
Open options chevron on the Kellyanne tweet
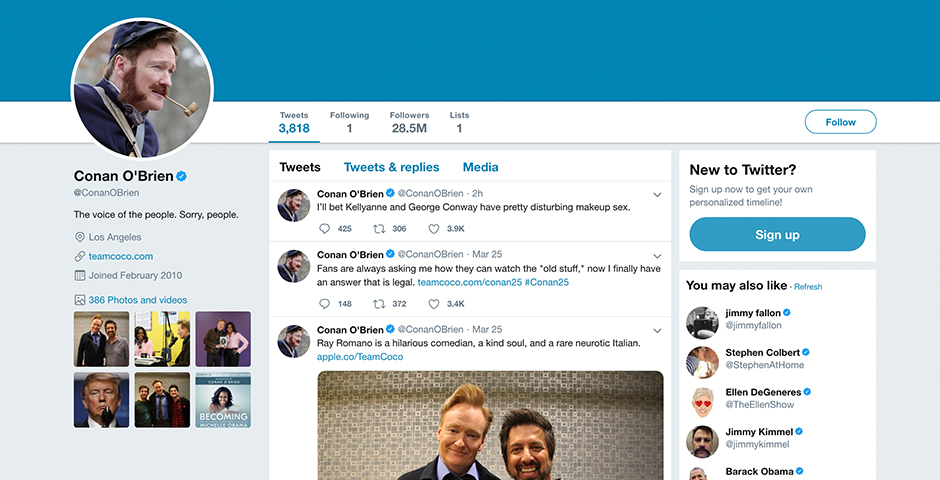(657, 195)
